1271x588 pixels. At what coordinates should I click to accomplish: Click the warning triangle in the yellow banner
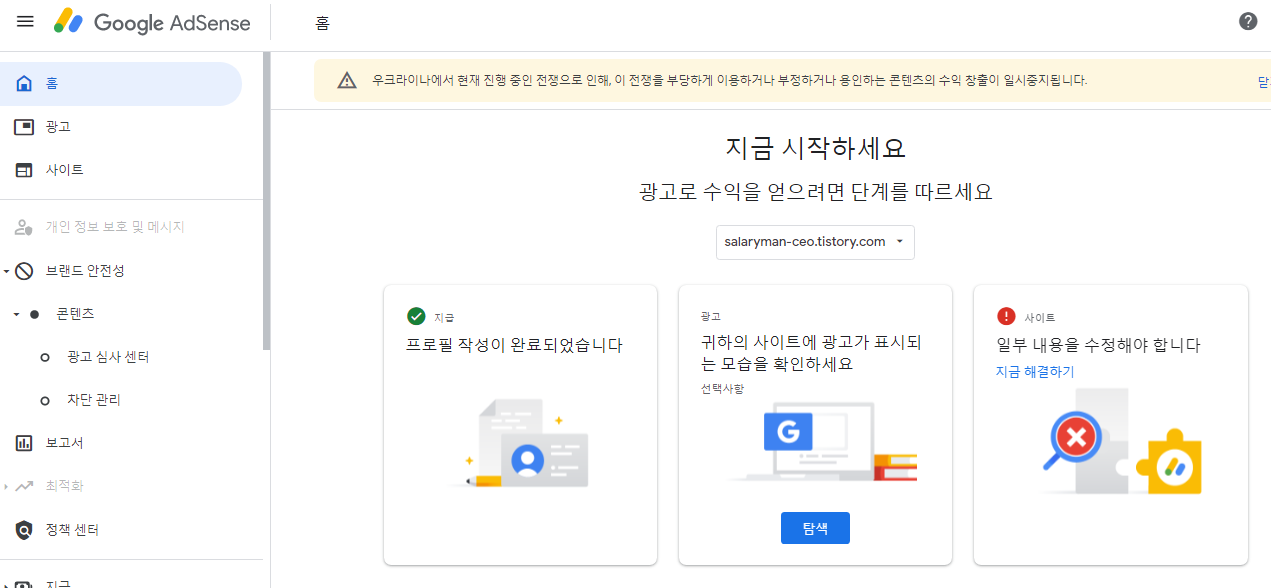(347, 80)
